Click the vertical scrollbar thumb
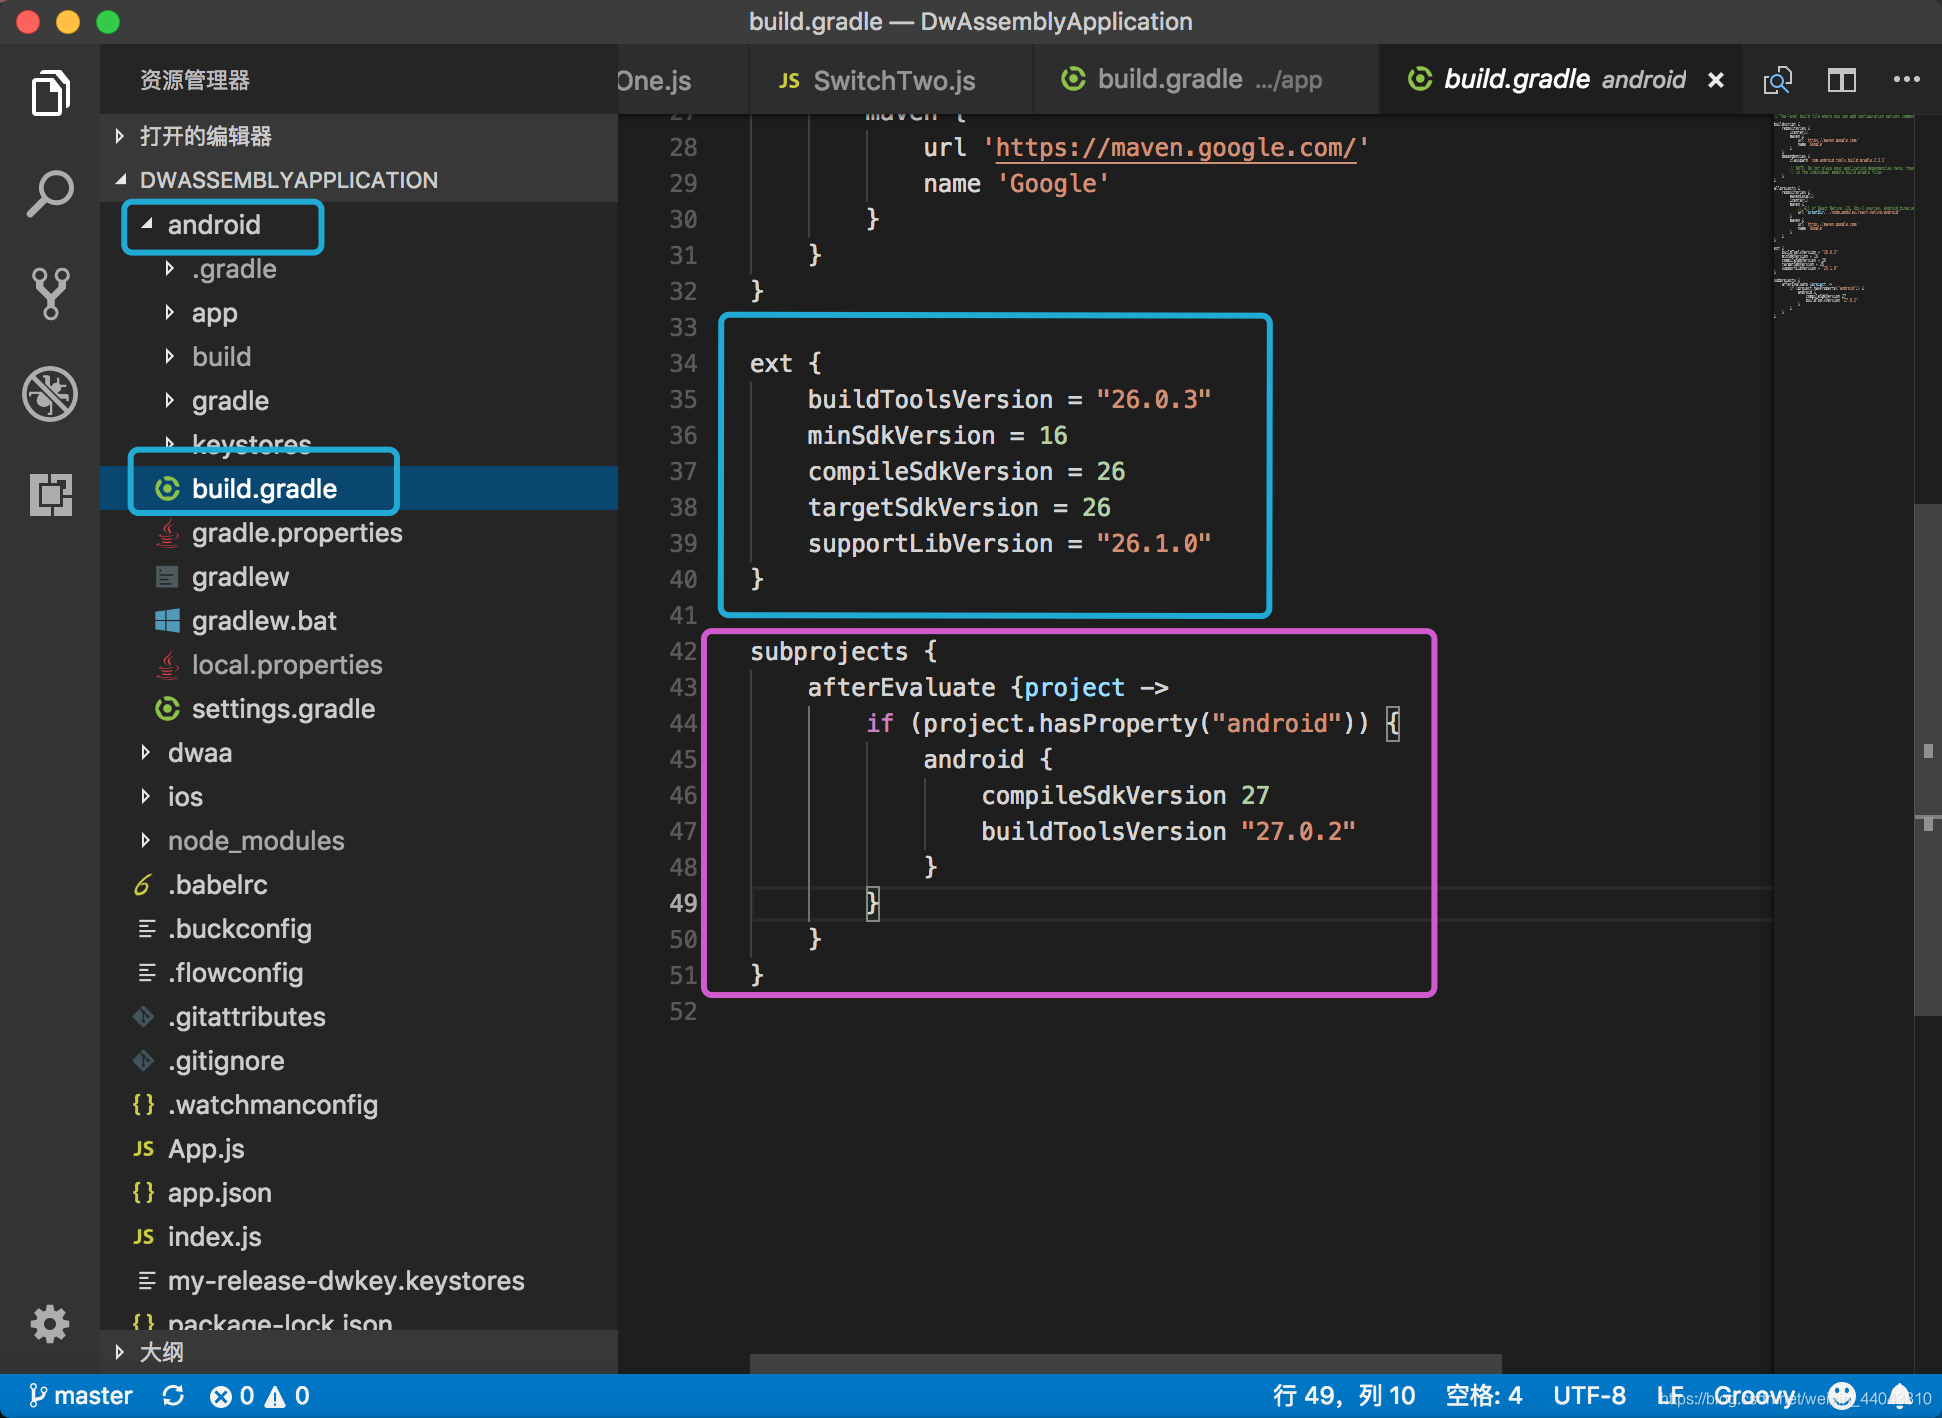 (x=1928, y=760)
